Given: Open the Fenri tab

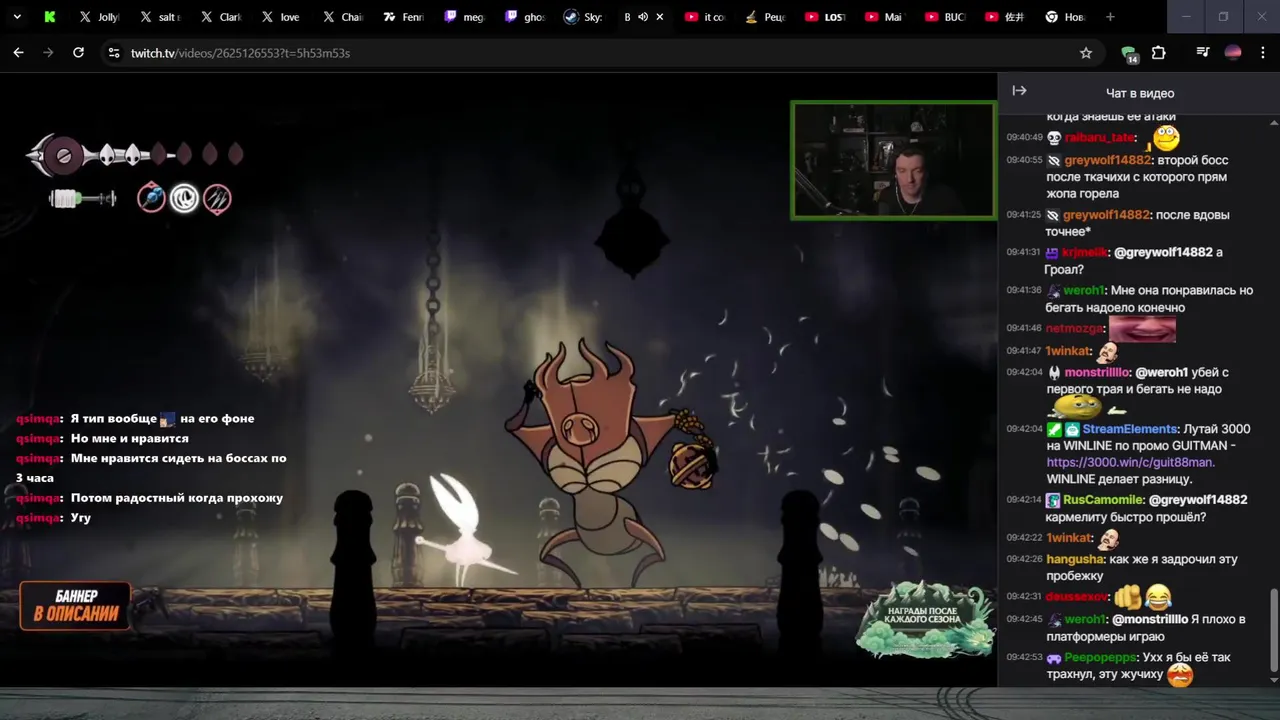Looking at the screenshot, I should tap(402, 17).
